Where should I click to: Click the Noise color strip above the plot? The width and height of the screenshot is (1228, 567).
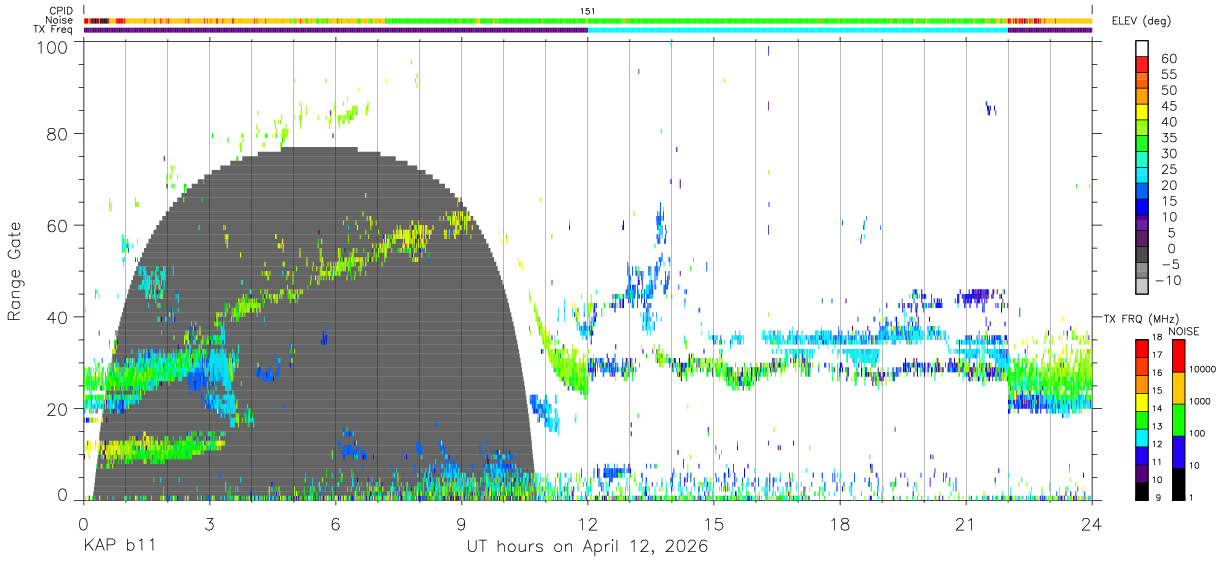588,20
